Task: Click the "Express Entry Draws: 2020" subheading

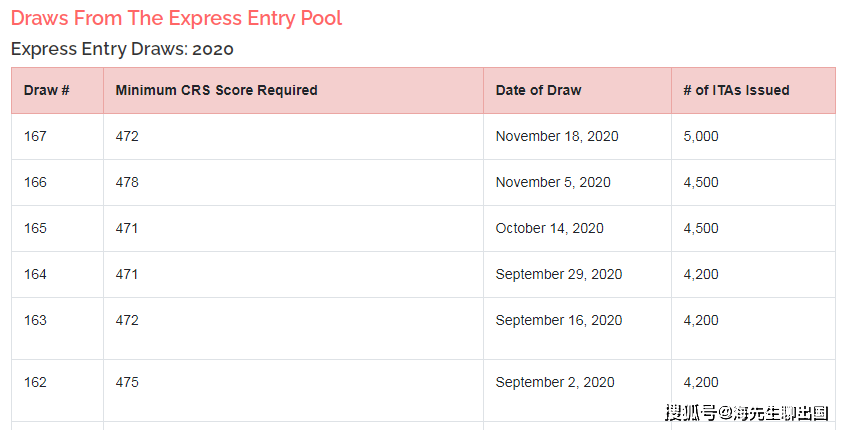Action: click(122, 49)
